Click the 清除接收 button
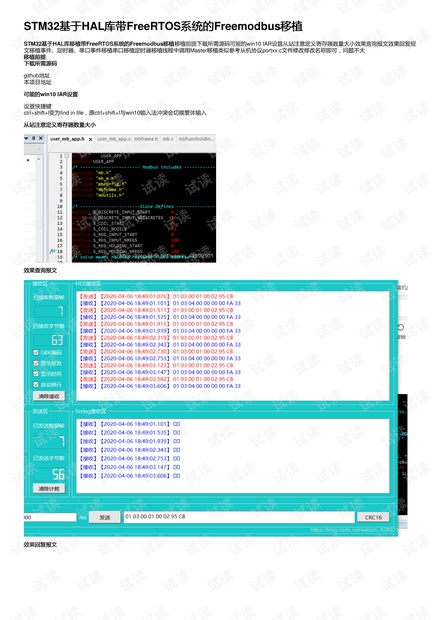This screenshot has height=620, width=440. (49, 396)
